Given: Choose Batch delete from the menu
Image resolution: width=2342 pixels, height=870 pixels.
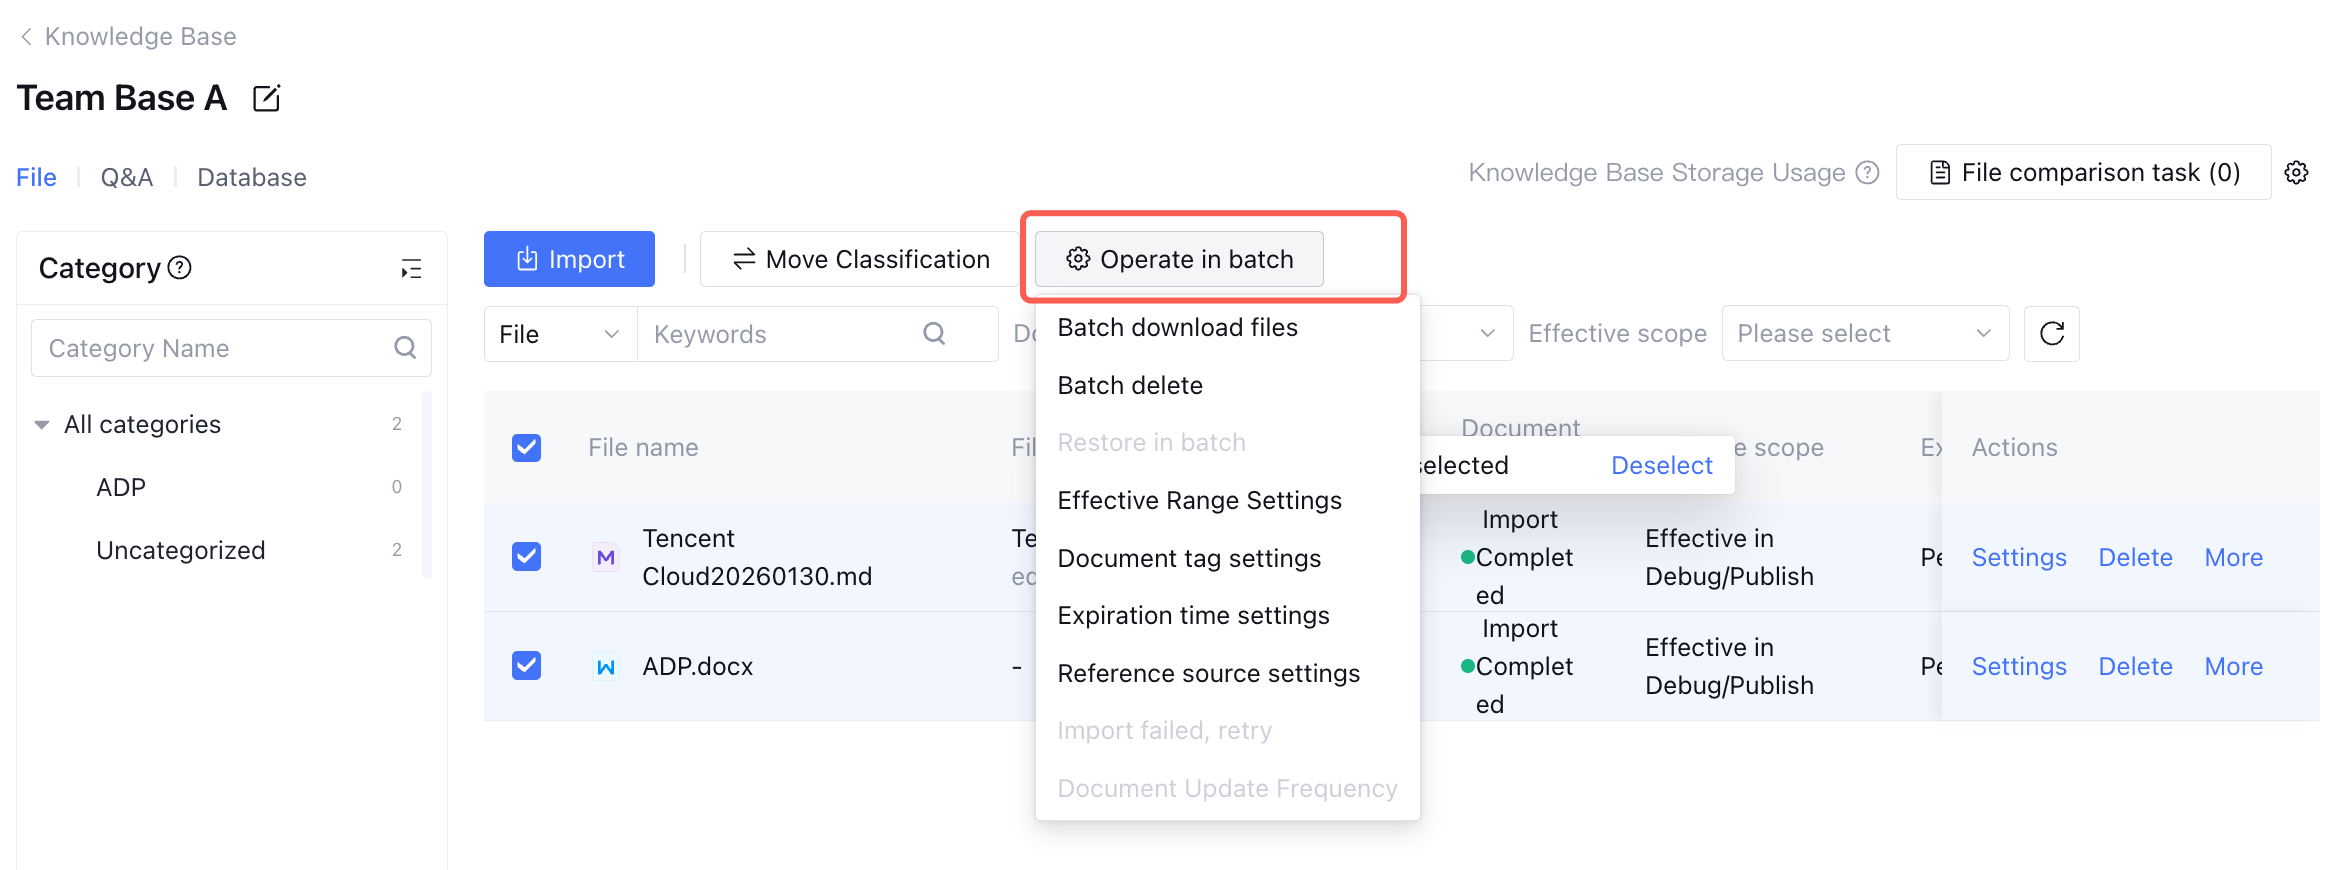Looking at the screenshot, I should [1130, 385].
